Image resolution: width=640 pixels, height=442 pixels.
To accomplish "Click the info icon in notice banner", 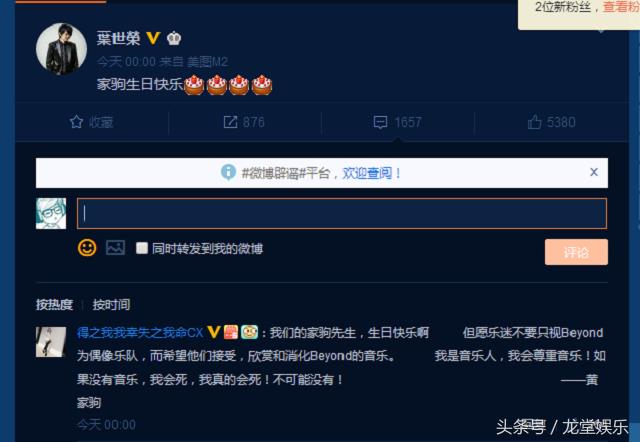I will (x=228, y=172).
